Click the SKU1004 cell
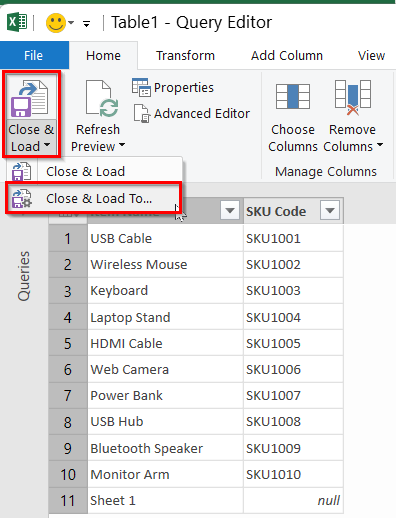 point(293,317)
